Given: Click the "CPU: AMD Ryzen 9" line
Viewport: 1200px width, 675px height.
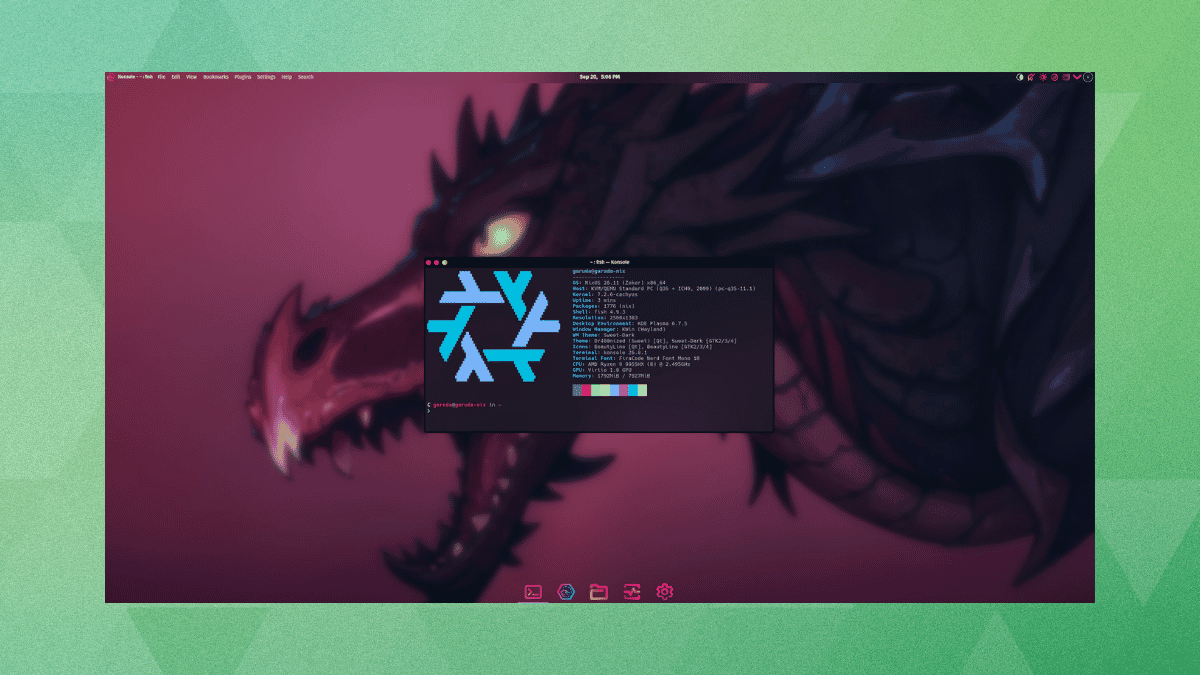Looking at the screenshot, I should point(631,364).
